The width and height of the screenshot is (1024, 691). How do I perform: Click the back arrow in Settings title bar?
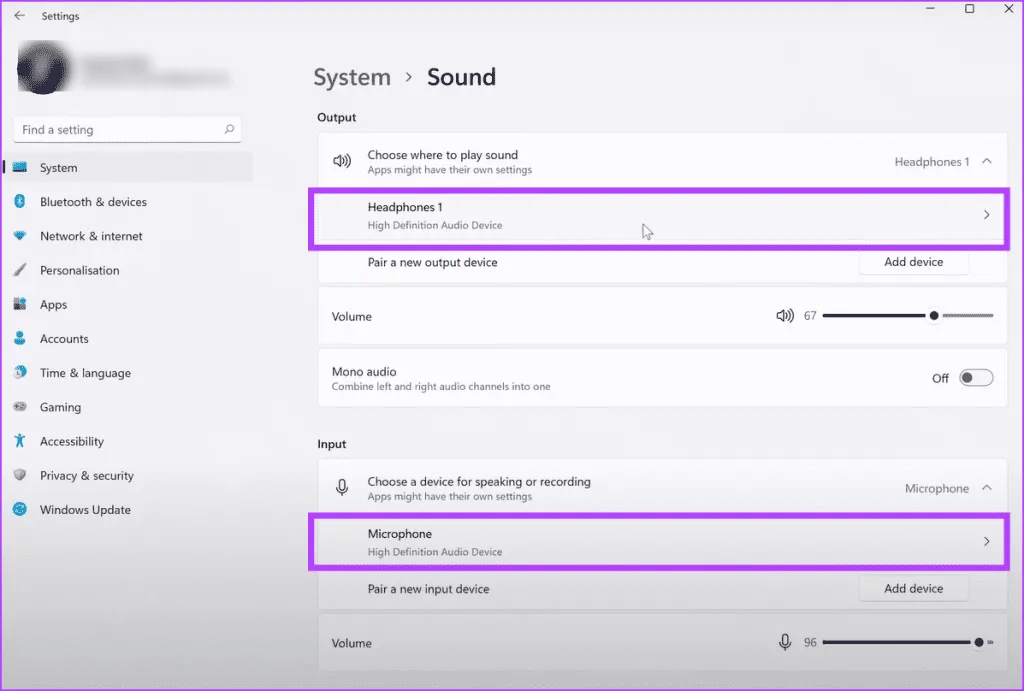click(x=20, y=16)
